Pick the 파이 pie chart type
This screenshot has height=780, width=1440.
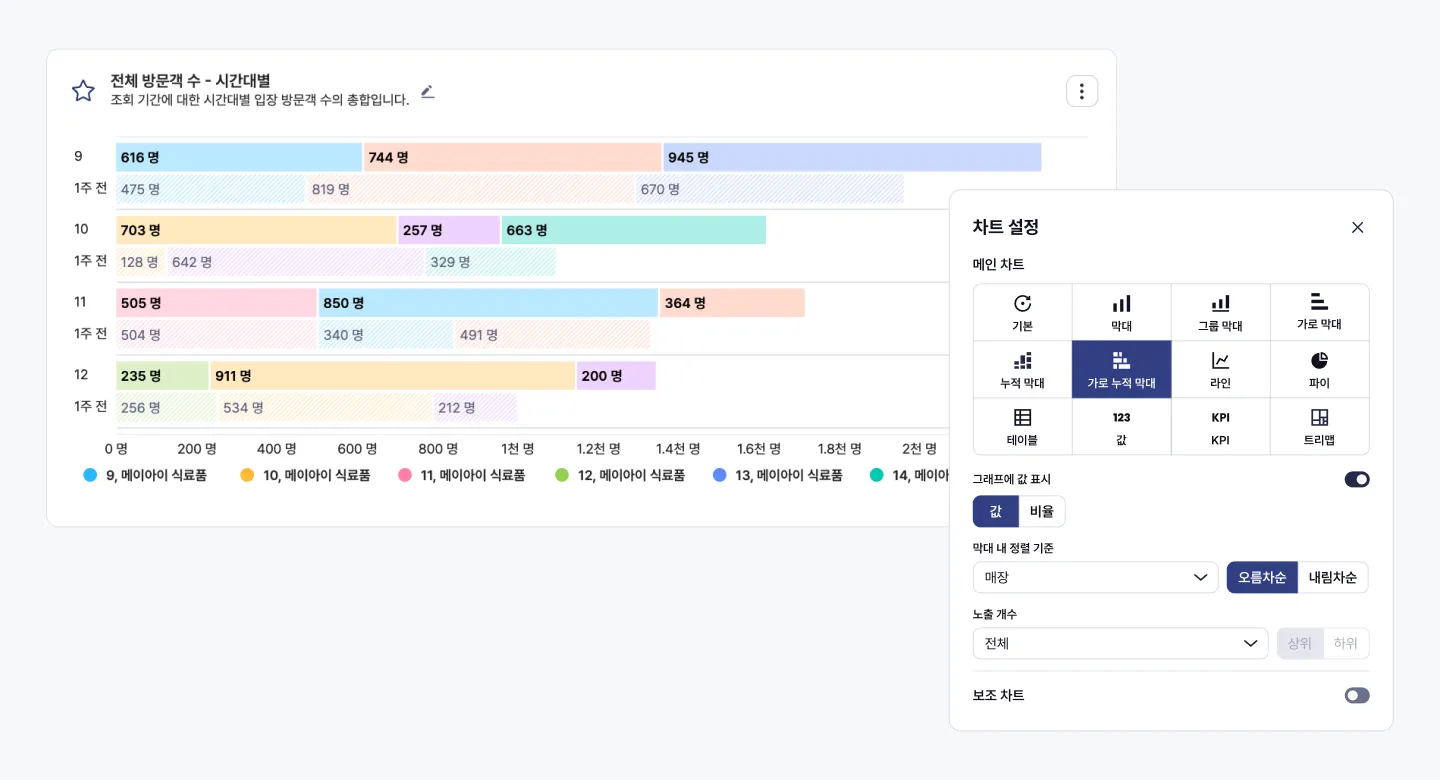(x=1319, y=369)
